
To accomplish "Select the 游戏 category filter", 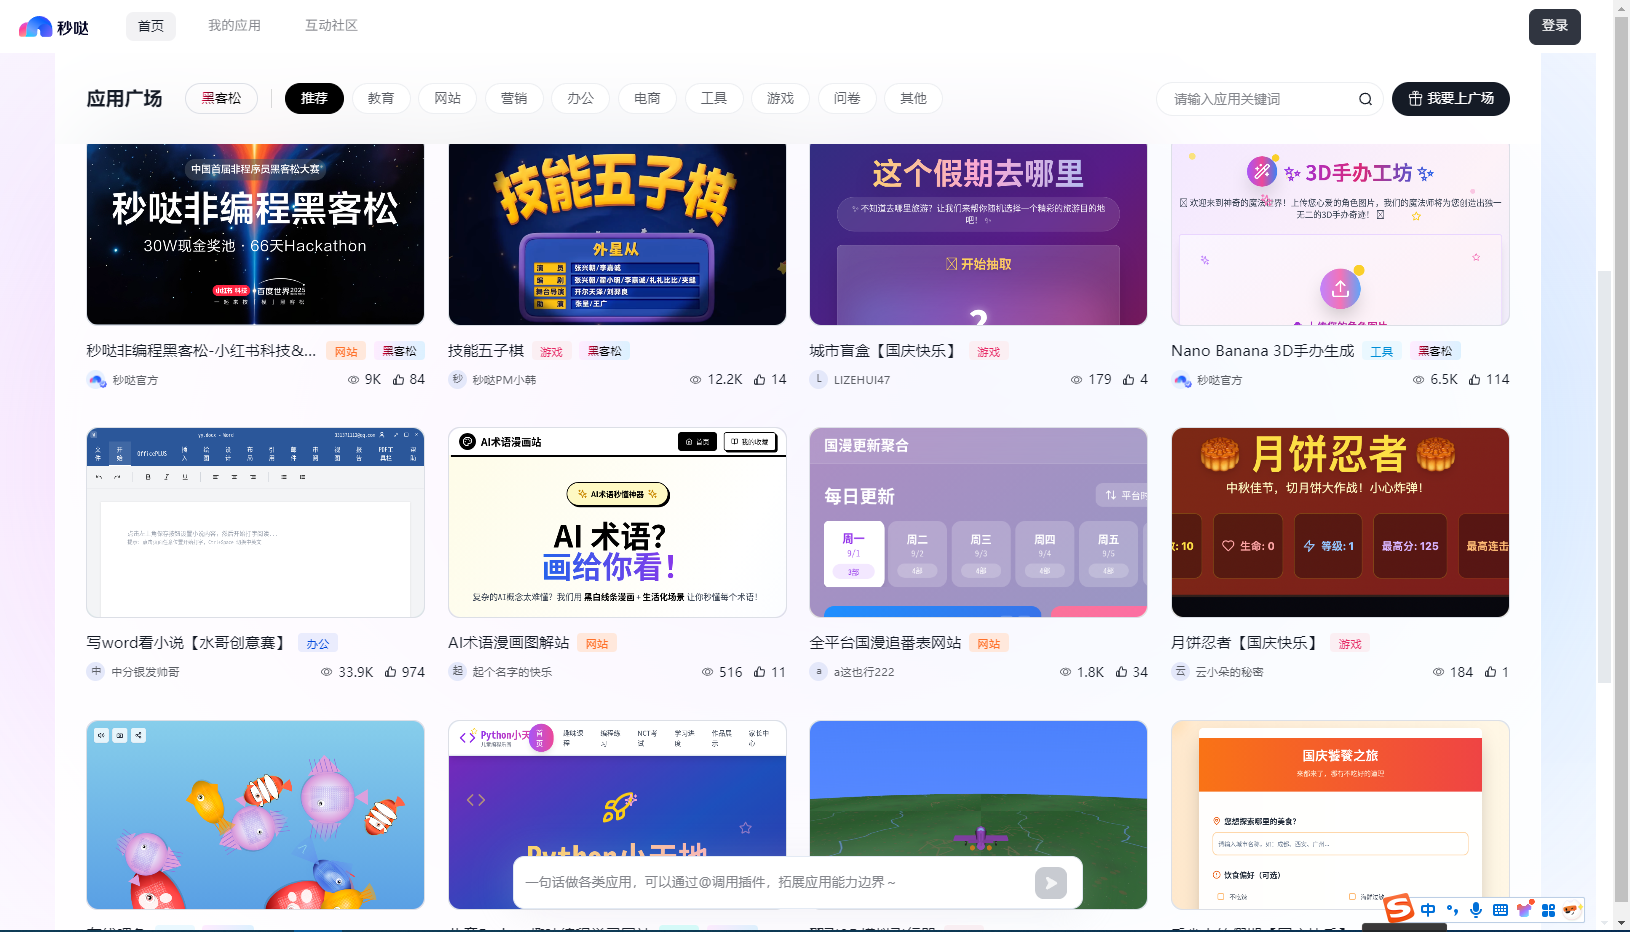I will tap(780, 98).
